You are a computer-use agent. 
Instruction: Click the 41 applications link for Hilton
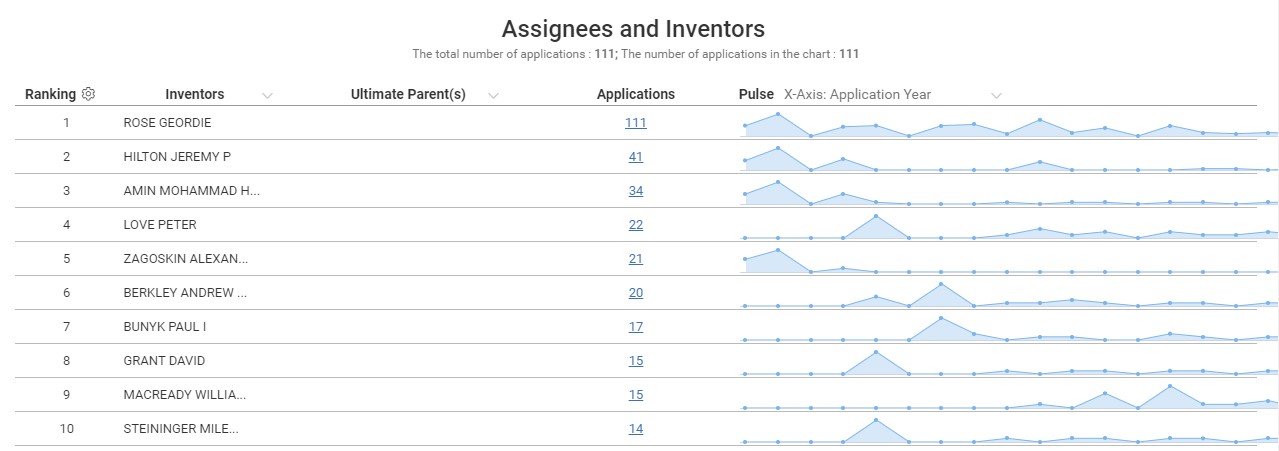coord(636,157)
